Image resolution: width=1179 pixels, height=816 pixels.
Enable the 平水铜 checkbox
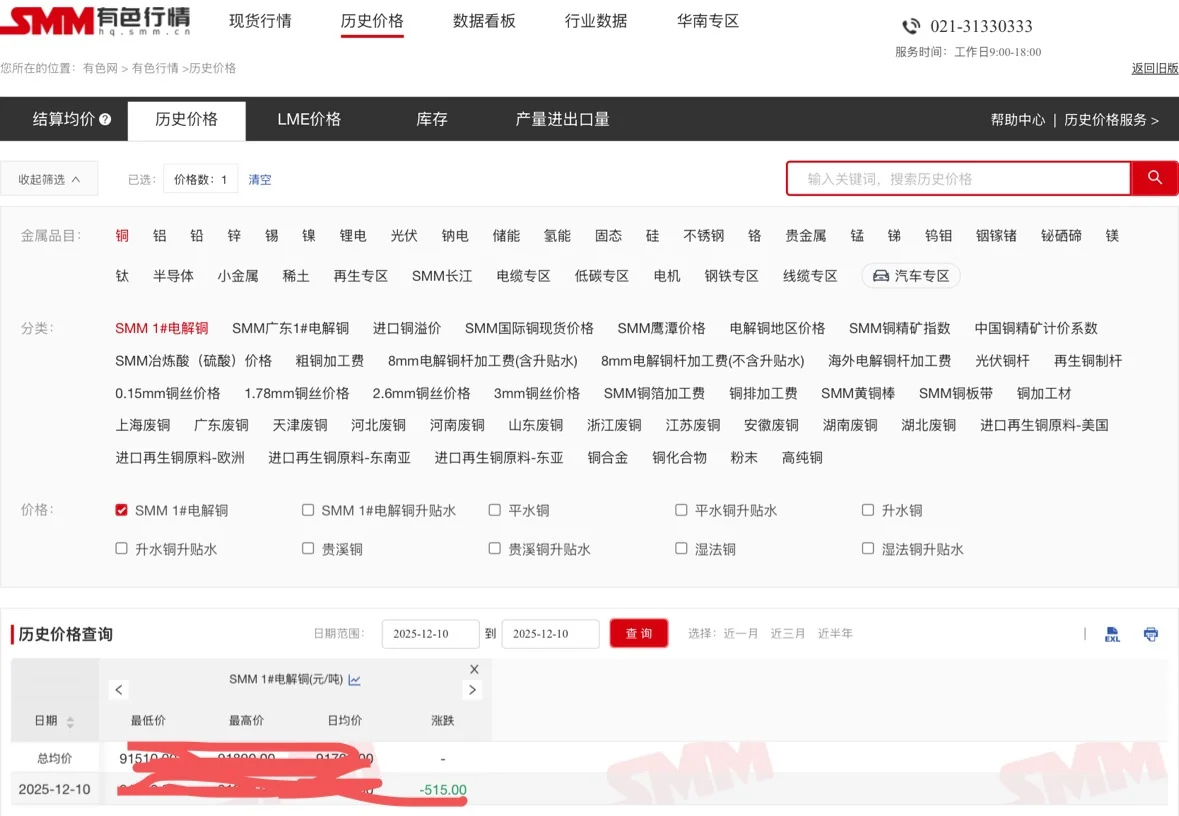[x=494, y=509]
